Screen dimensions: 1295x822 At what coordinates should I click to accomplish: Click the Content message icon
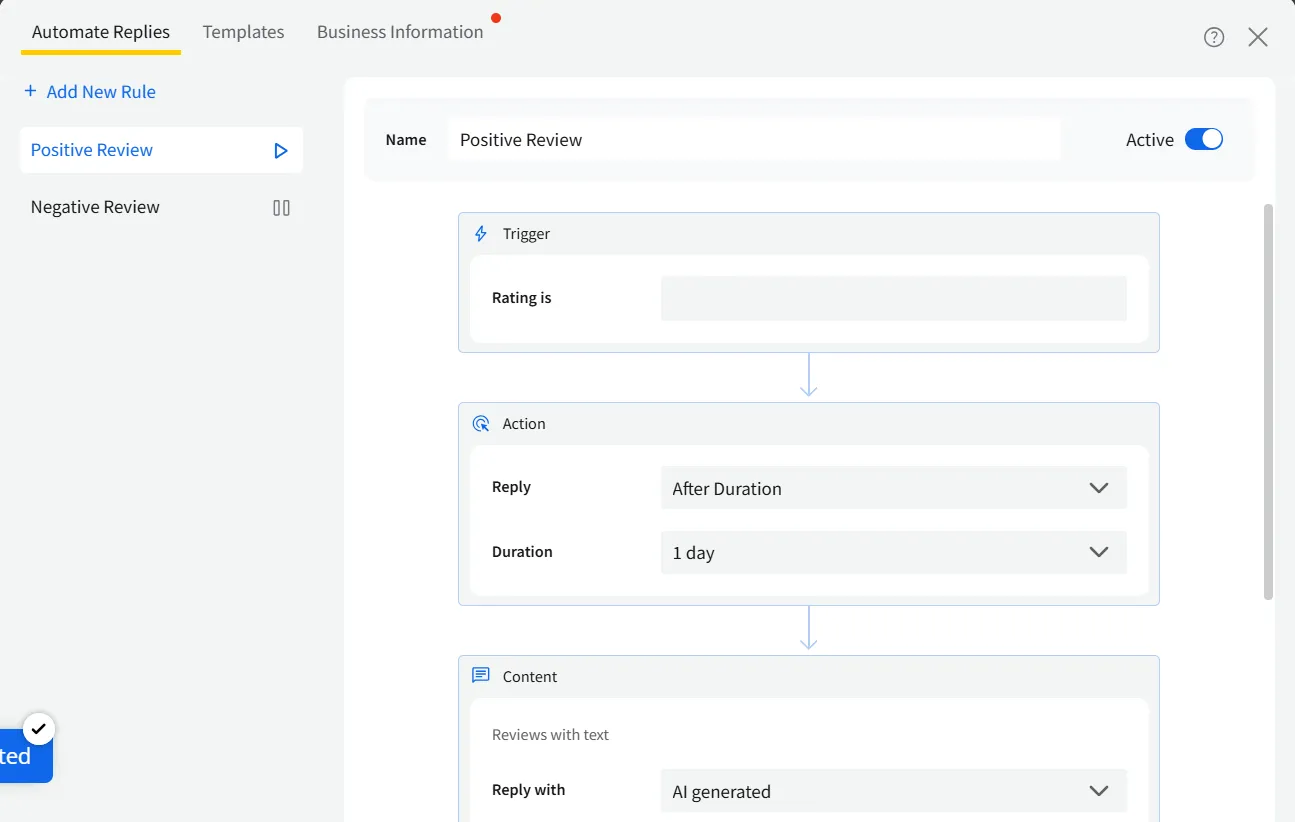(x=481, y=676)
